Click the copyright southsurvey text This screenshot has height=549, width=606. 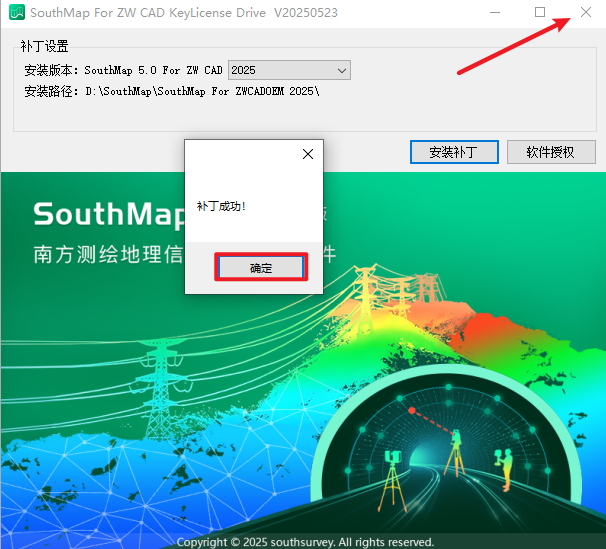[x=305, y=542]
